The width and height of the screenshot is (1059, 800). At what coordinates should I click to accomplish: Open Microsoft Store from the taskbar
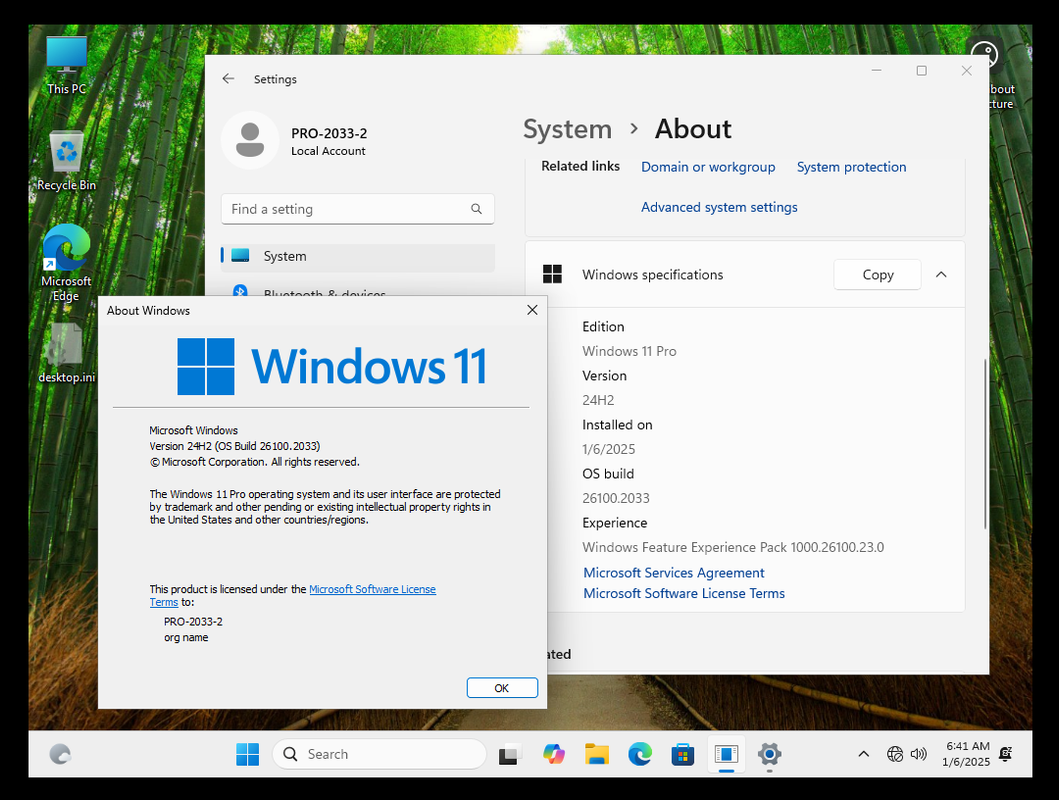(x=683, y=754)
